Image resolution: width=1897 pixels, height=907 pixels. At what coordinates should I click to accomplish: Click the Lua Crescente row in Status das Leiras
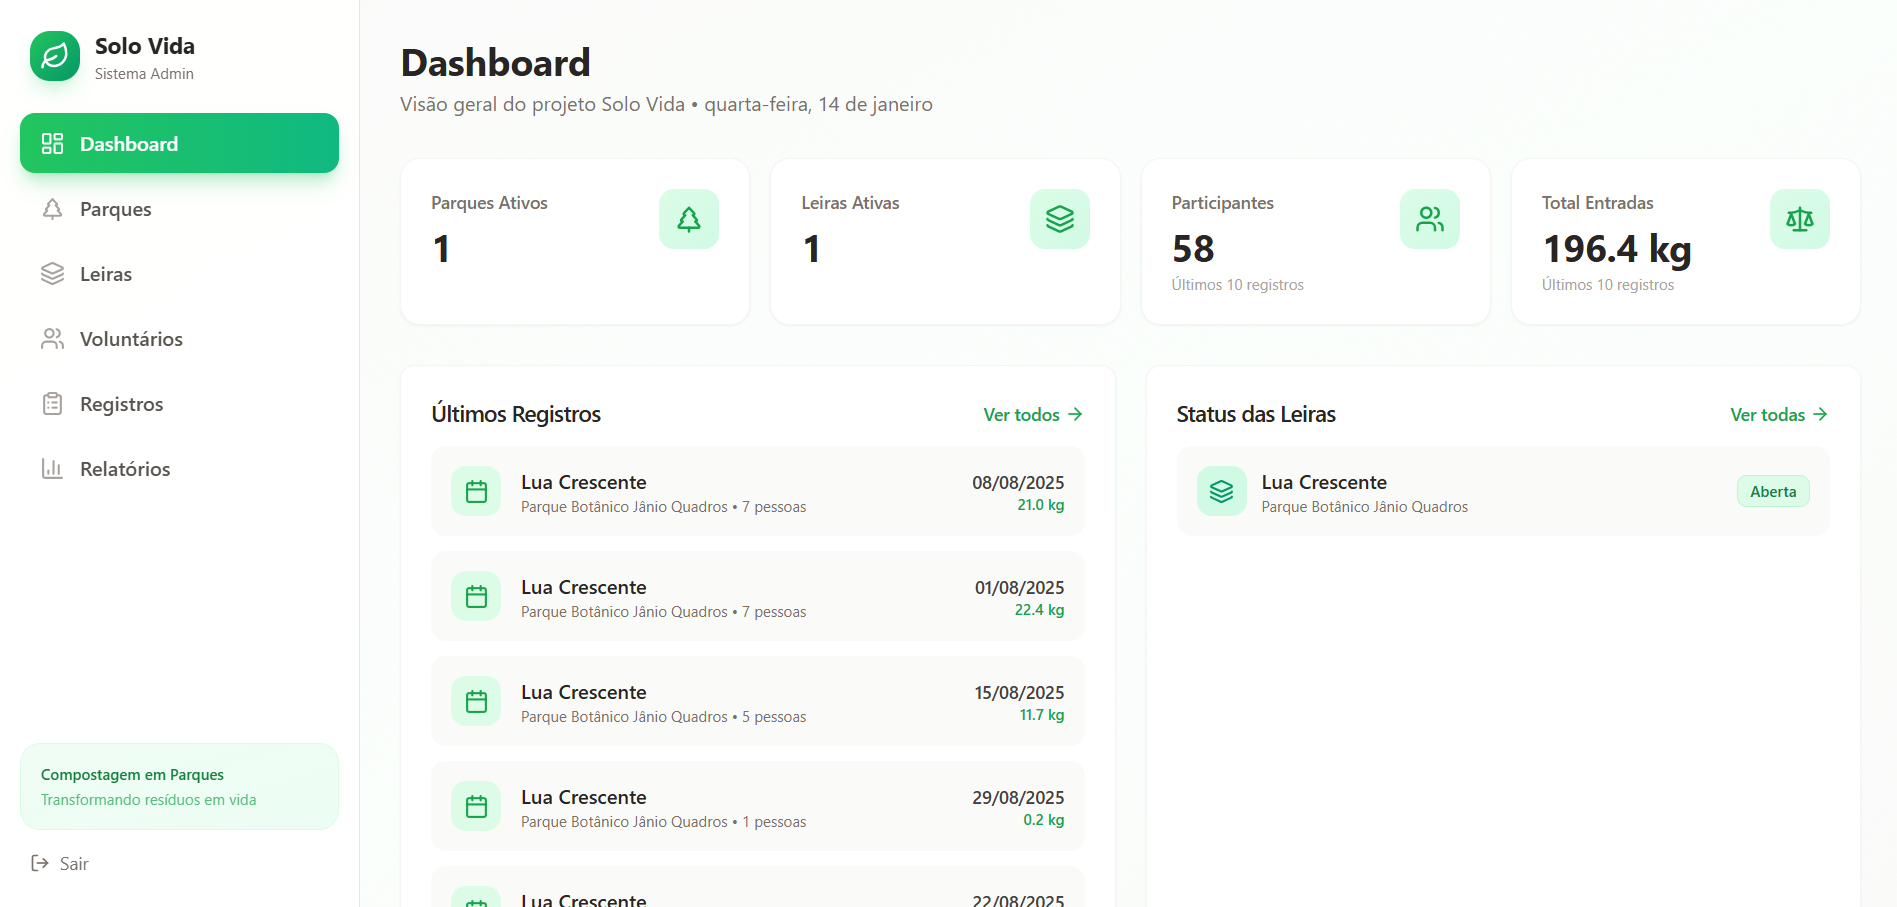[1503, 491]
